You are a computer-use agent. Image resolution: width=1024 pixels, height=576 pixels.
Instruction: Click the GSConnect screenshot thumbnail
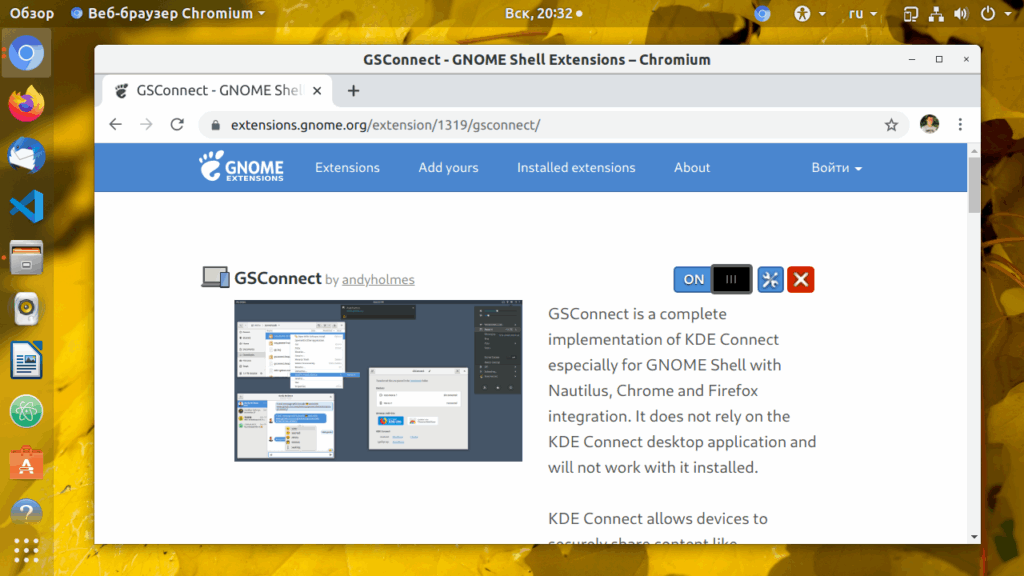tap(378, 381)
